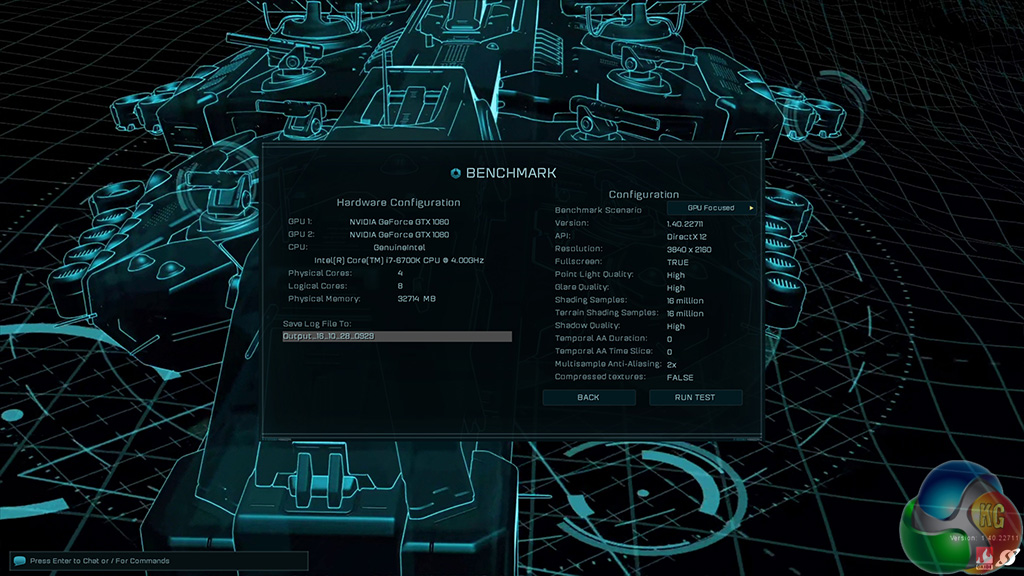The width and height of the screenshot is (1024, 576).
Task: Click the Glare Quality High value
Action: (675, 288)
